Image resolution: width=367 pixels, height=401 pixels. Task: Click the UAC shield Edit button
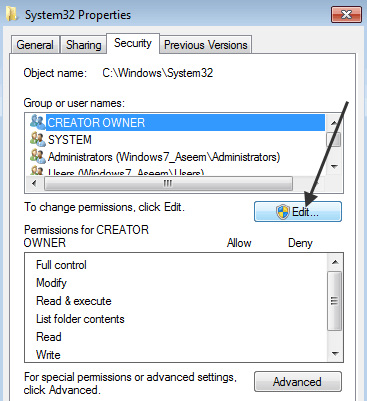[x=298, y=212]
